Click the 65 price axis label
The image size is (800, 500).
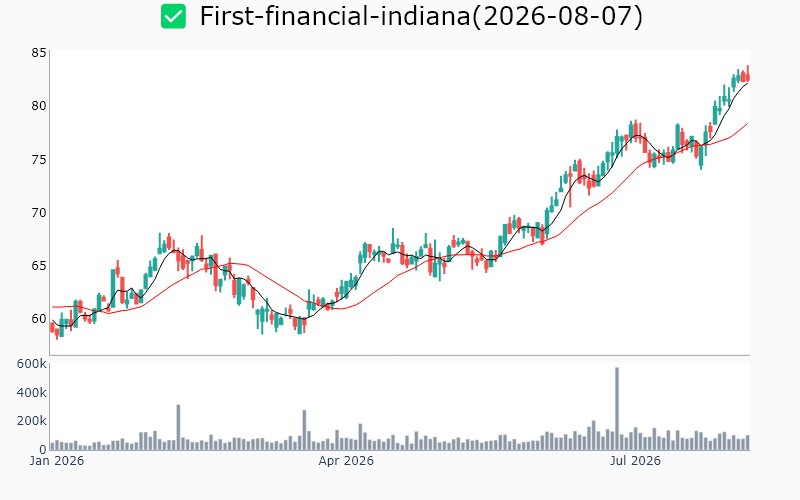tap(39, 266)
